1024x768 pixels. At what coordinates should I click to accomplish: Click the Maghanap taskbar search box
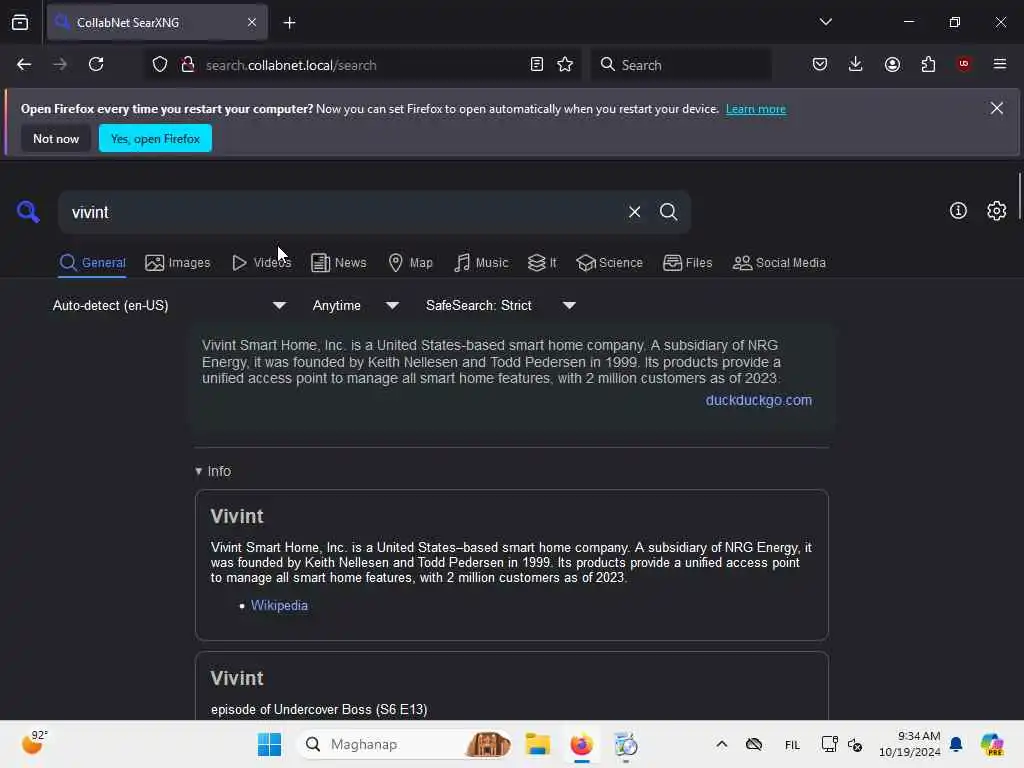pos(405,744)
